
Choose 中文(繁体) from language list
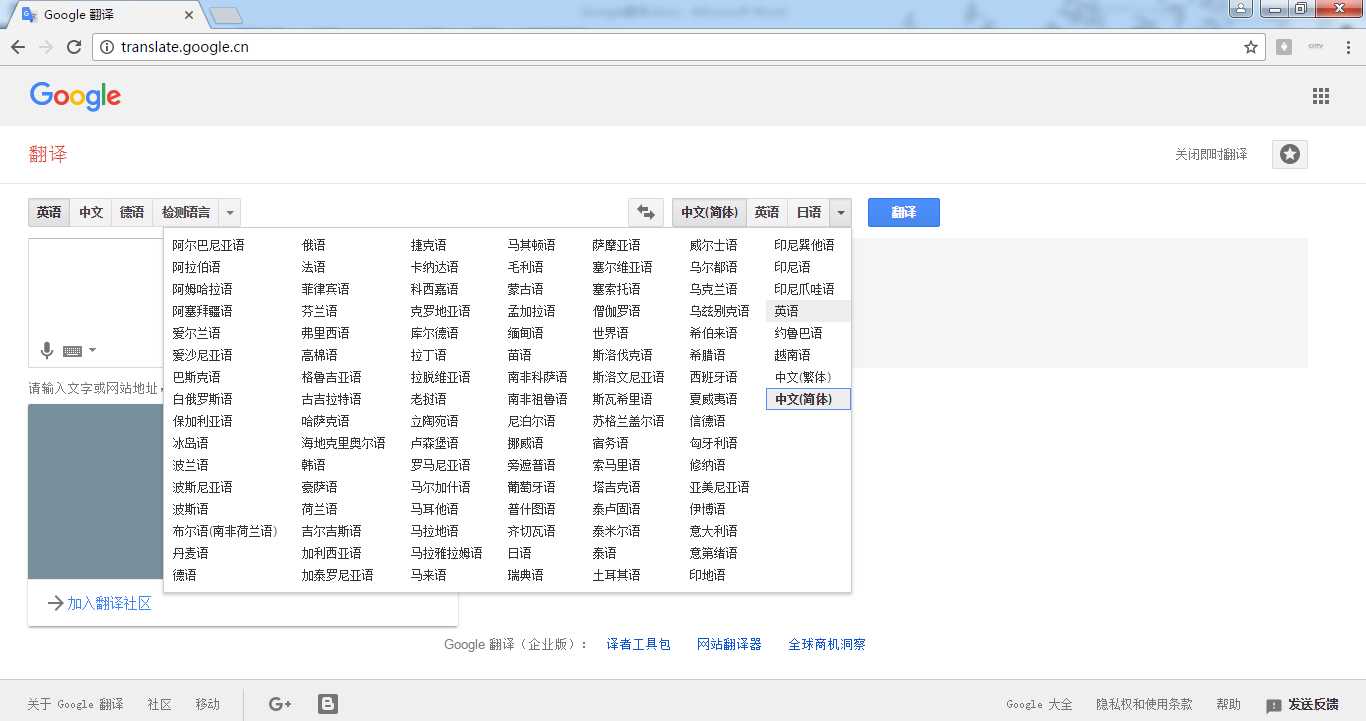point(804,377)
